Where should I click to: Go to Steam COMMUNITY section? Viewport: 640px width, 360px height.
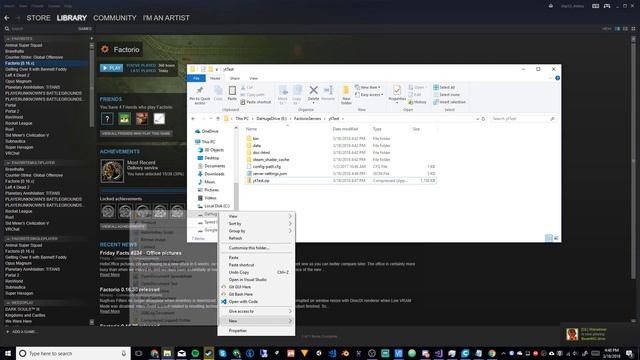tap(115, 18)
